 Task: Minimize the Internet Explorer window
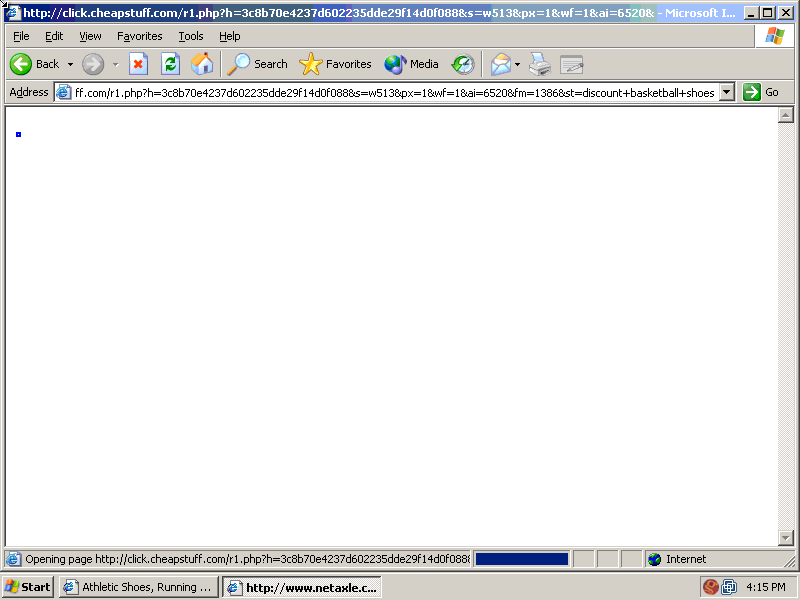[751, 13]
